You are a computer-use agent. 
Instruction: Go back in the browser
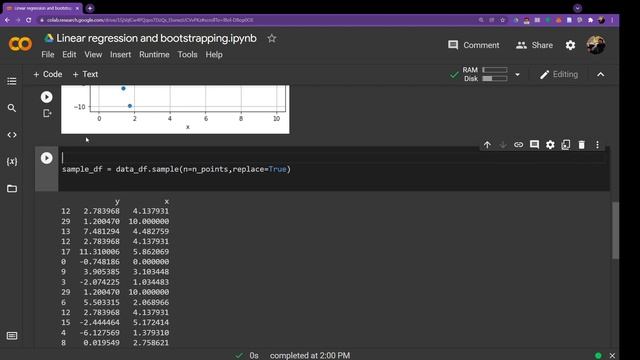click(x=7, y=20)
